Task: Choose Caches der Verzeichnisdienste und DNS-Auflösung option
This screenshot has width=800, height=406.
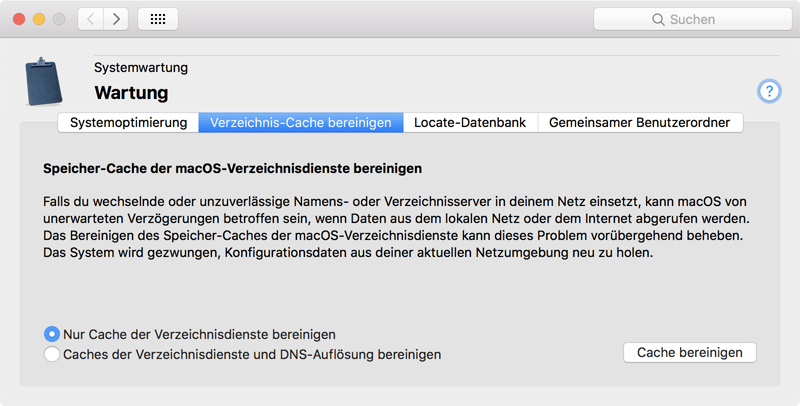Action: [242, 354]
